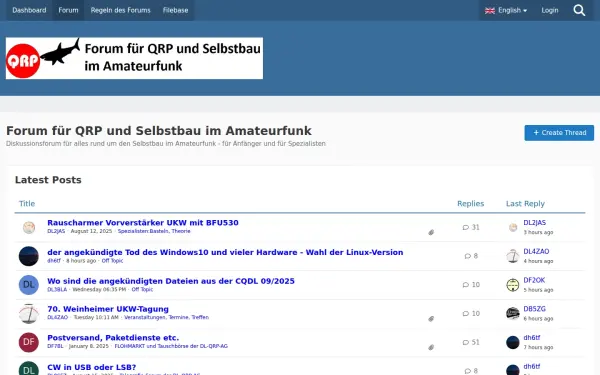Sort by the Replies column header
This screenshot has width=600, height=375.
click(x=471, y=204)
